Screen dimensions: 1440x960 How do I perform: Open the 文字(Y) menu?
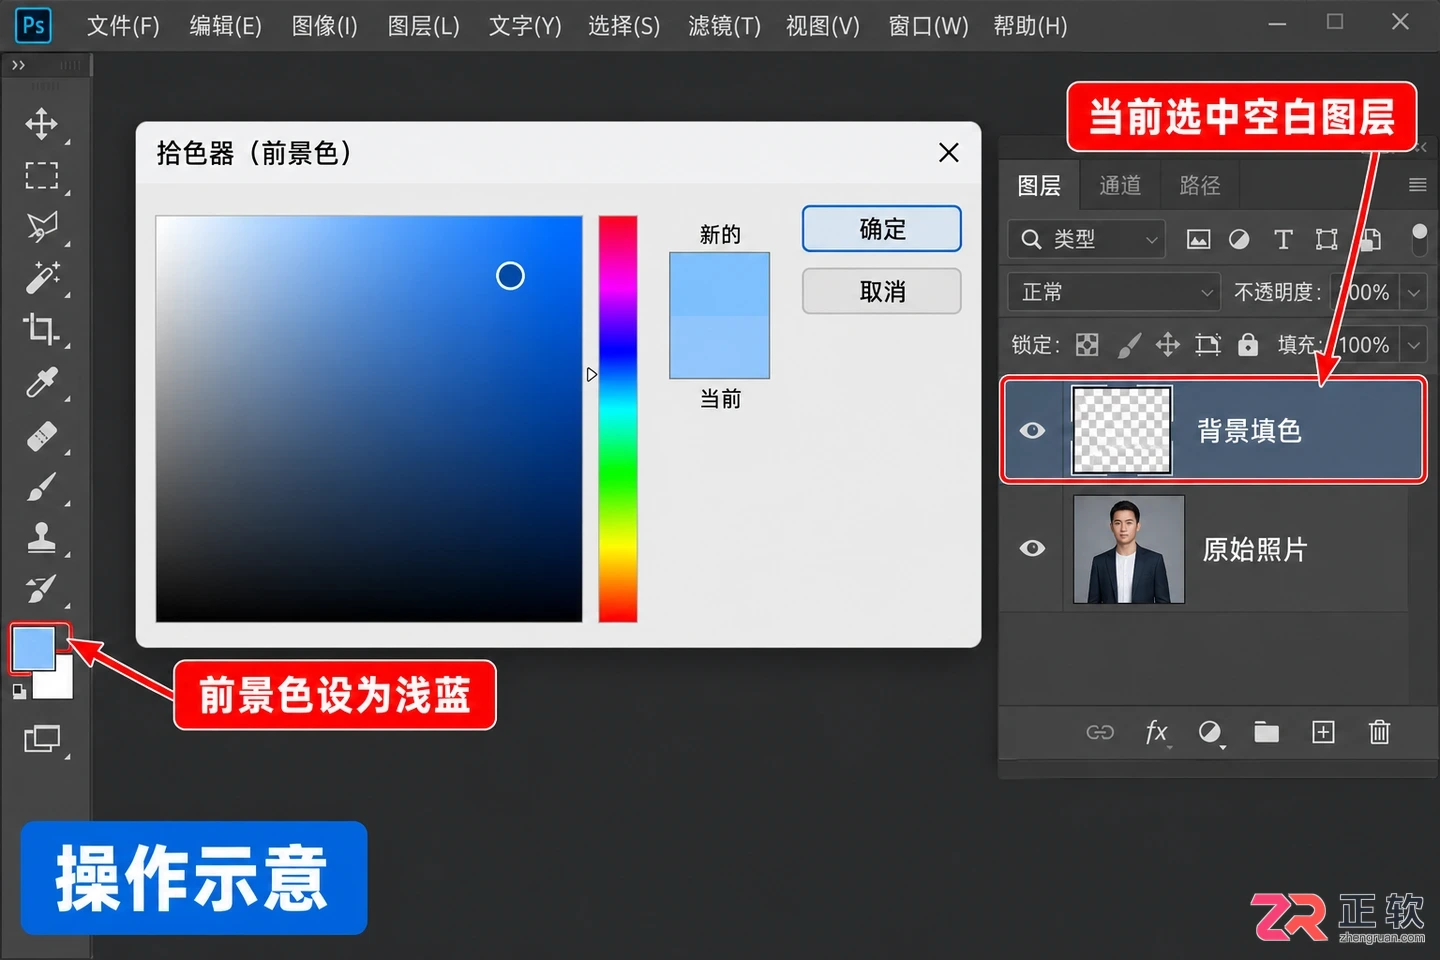tap(525, 26)
